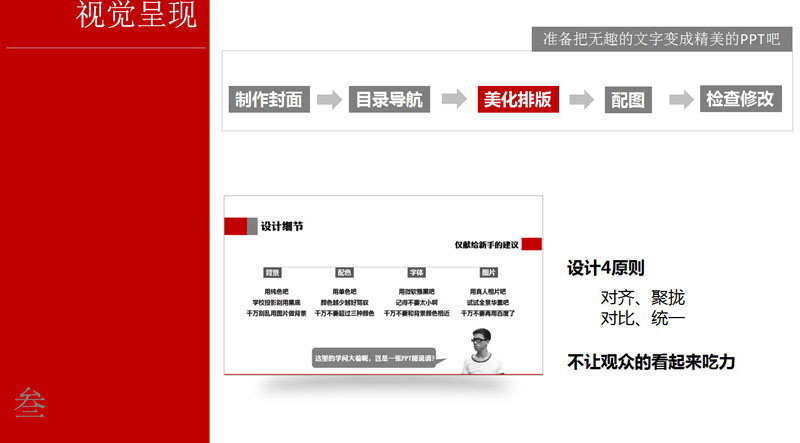This screenshot has height=443, width=800.
Task: Click the 字体 label in slide preview
Action: click(x=417, y=272)
